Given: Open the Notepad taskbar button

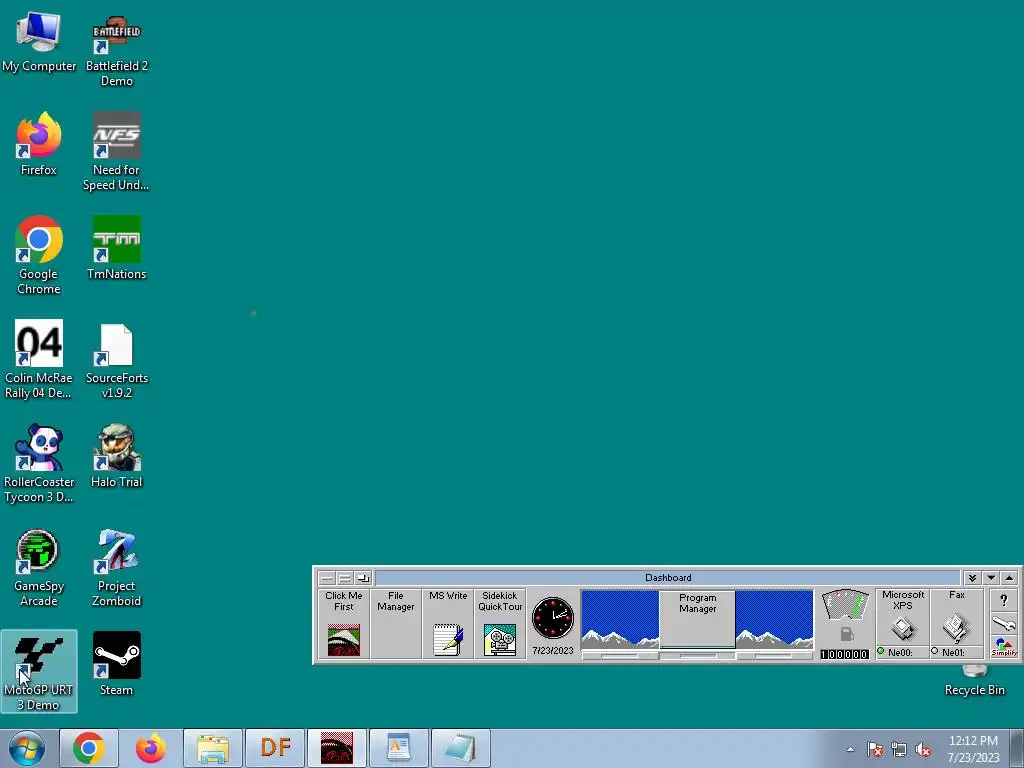Looking at the screenshot, I should 460,748.
